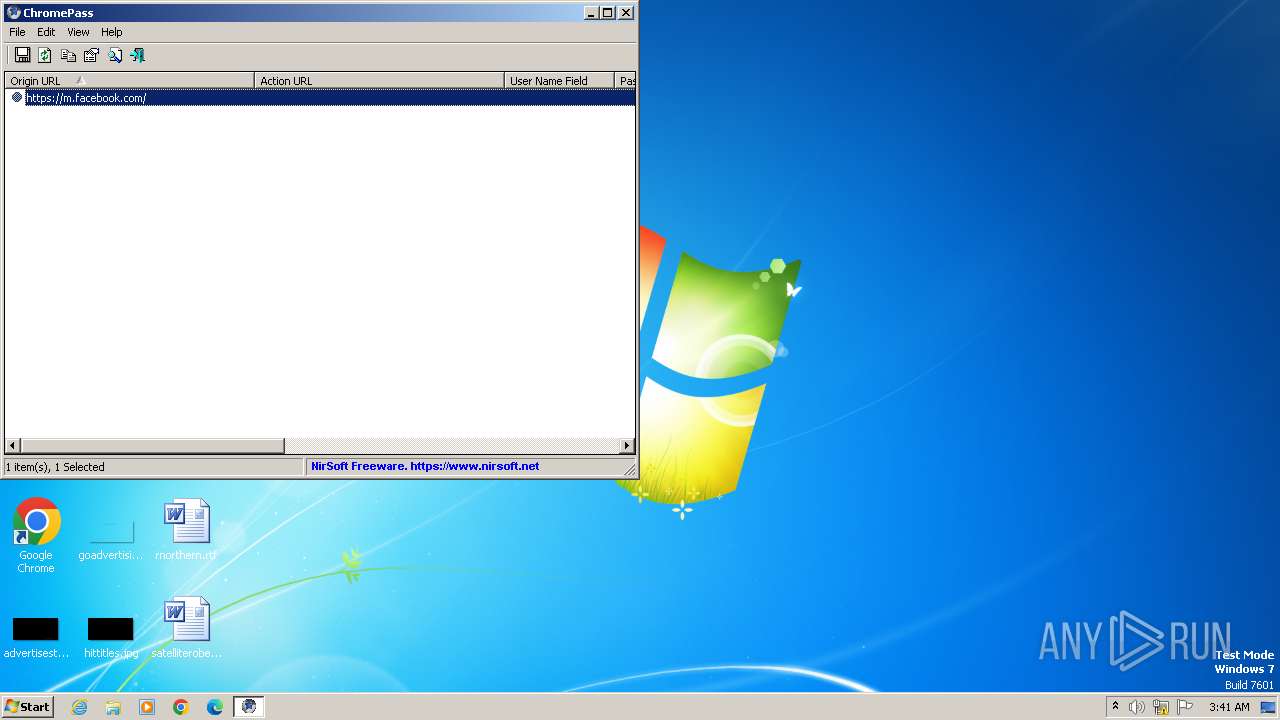1280x720 pixels.
Task: Click the globe icon beside m.facebook.com row
Action: pos(17,97)
